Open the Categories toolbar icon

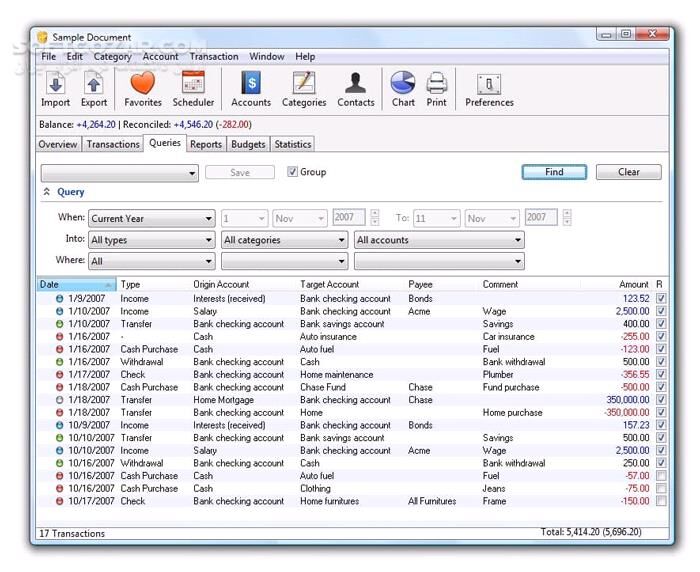(x=304, y=84)
